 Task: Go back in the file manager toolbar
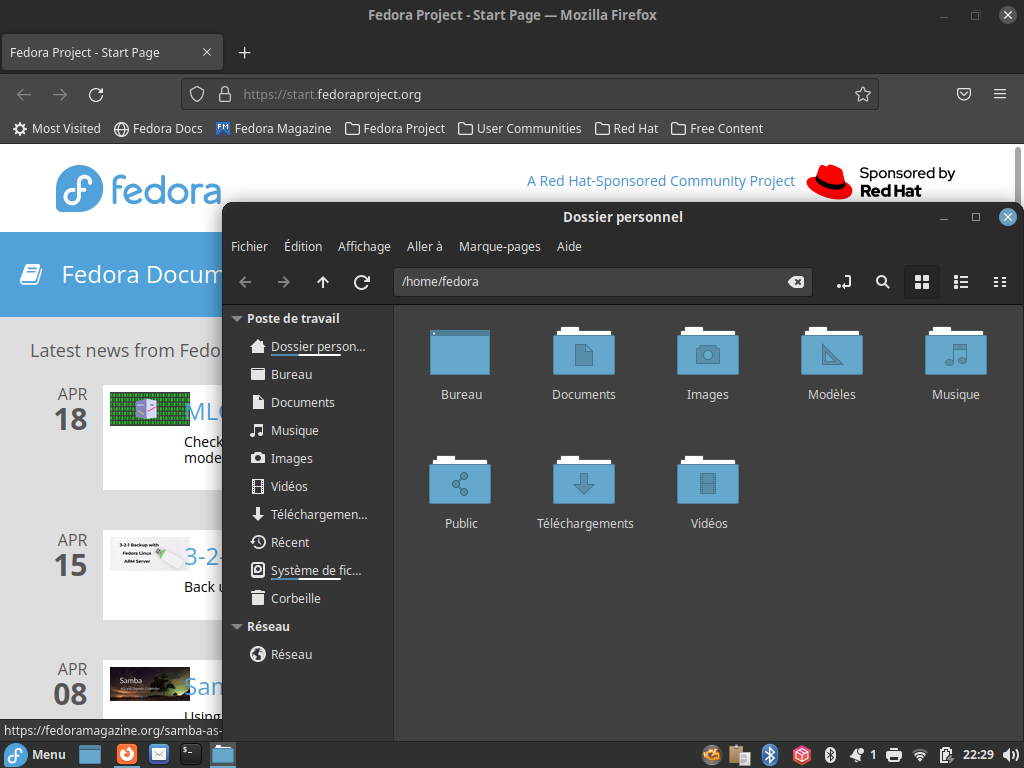pos(246,282)
